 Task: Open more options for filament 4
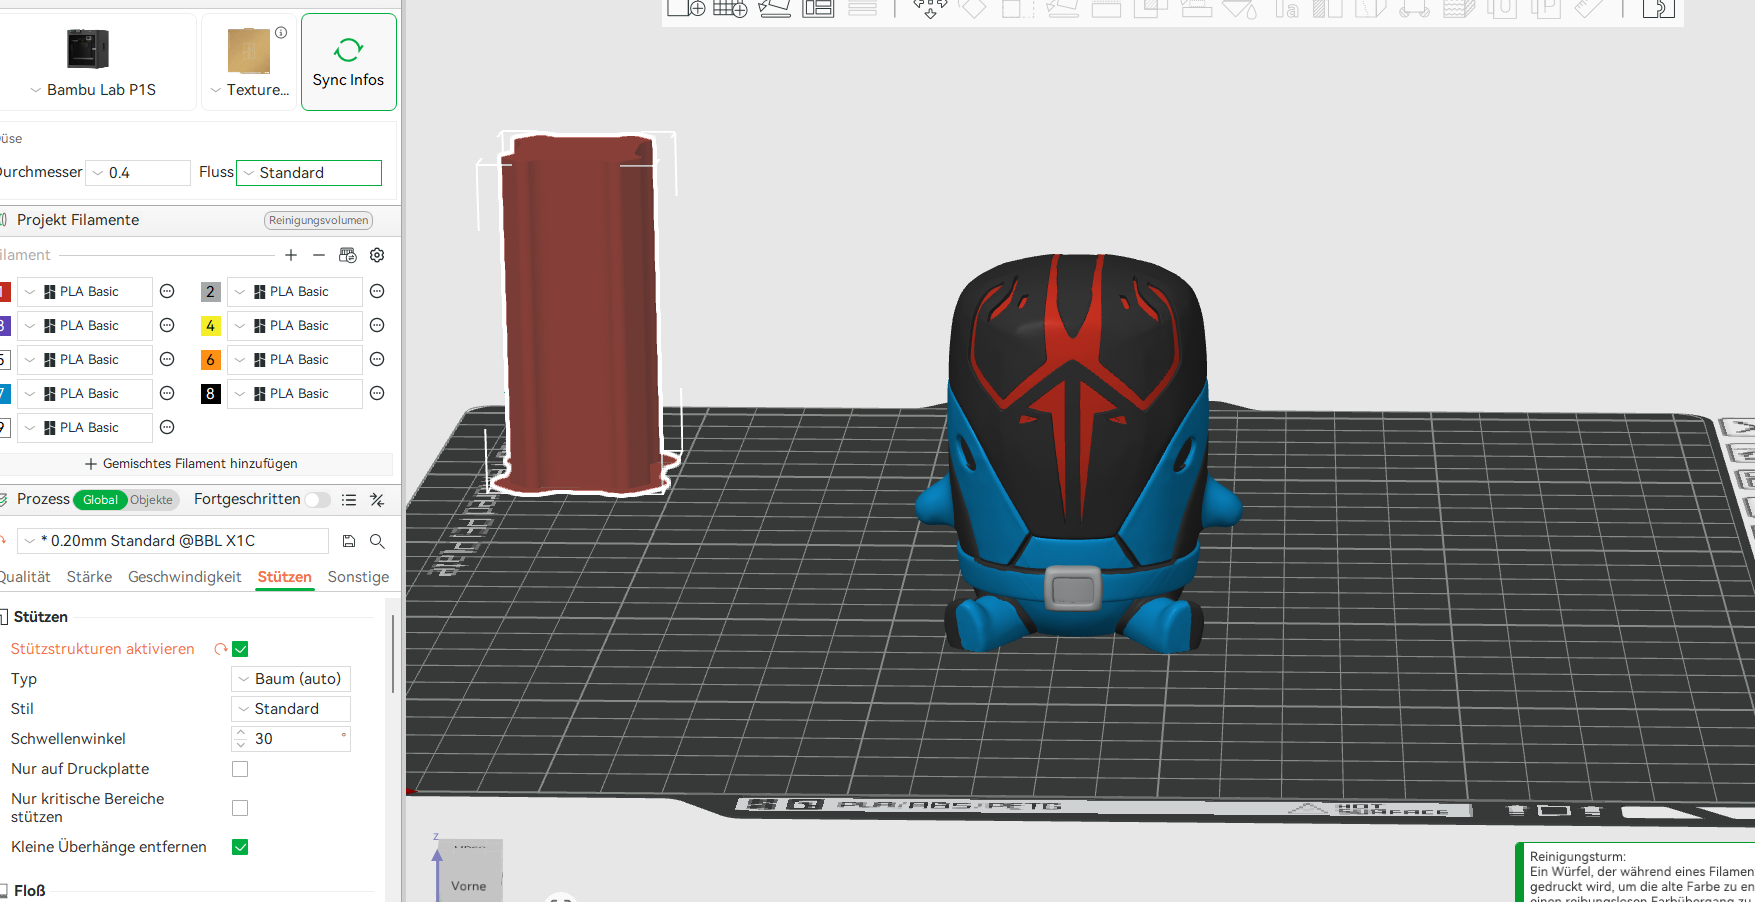(377, 325)
